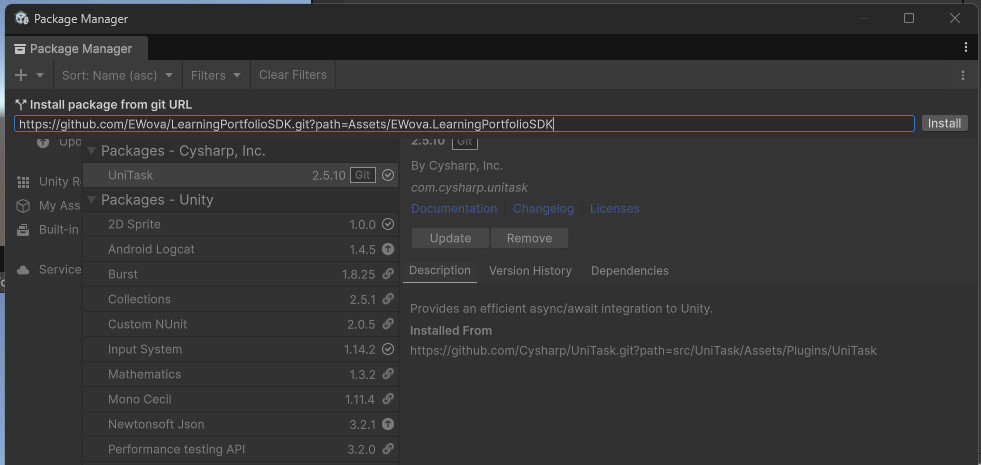Select the Input System package
The width and height of the screenshot is (981, 465).
pyautogui.click(x=240, y=349)
